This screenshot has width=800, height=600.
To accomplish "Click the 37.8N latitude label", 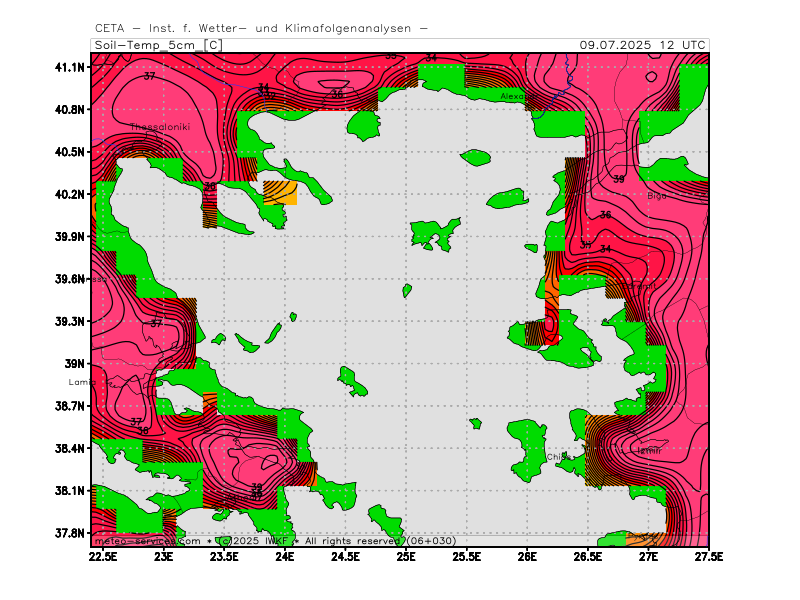I will [x=70, y=533].
